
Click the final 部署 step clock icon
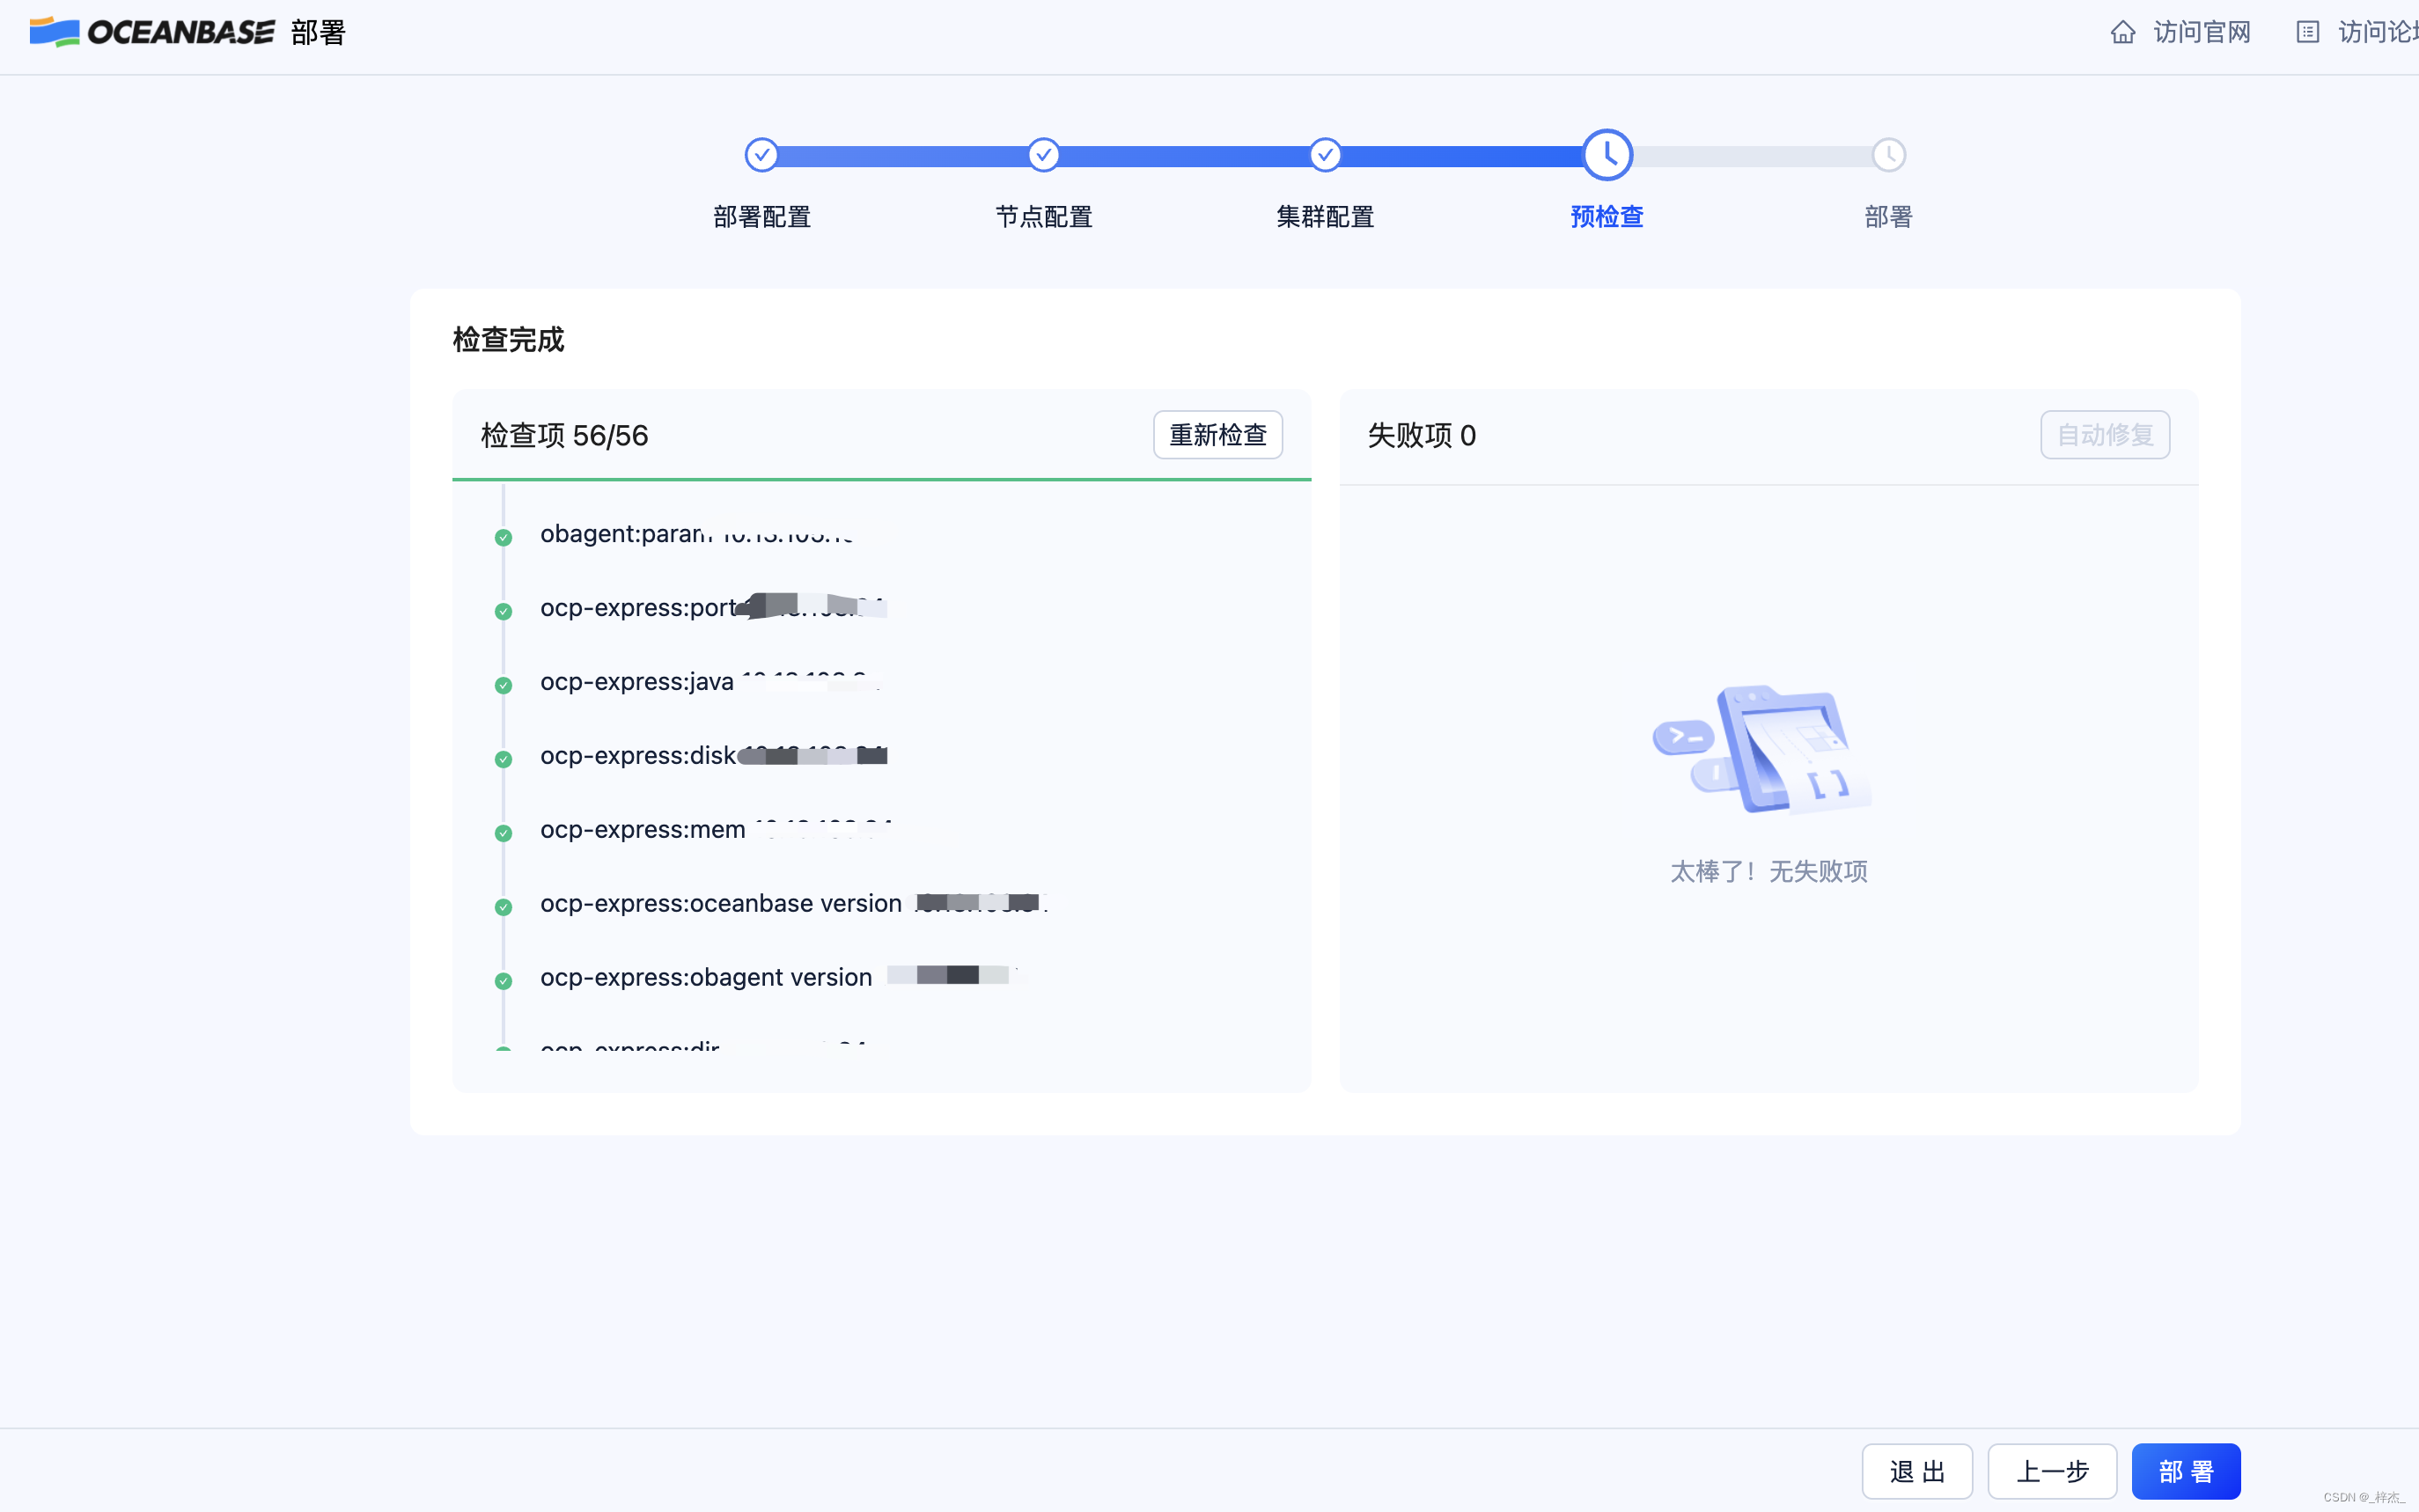pos(1888,155)
